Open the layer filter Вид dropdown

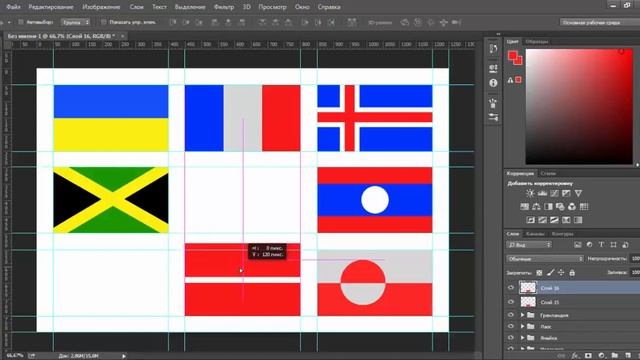pos(529,245)
